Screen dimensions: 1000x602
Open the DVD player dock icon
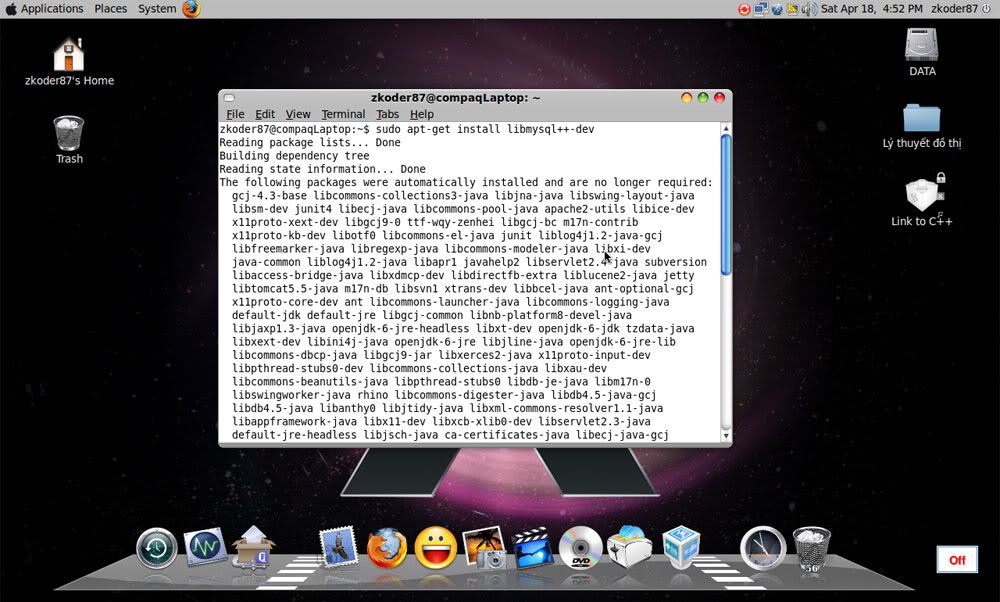[580, 547]
